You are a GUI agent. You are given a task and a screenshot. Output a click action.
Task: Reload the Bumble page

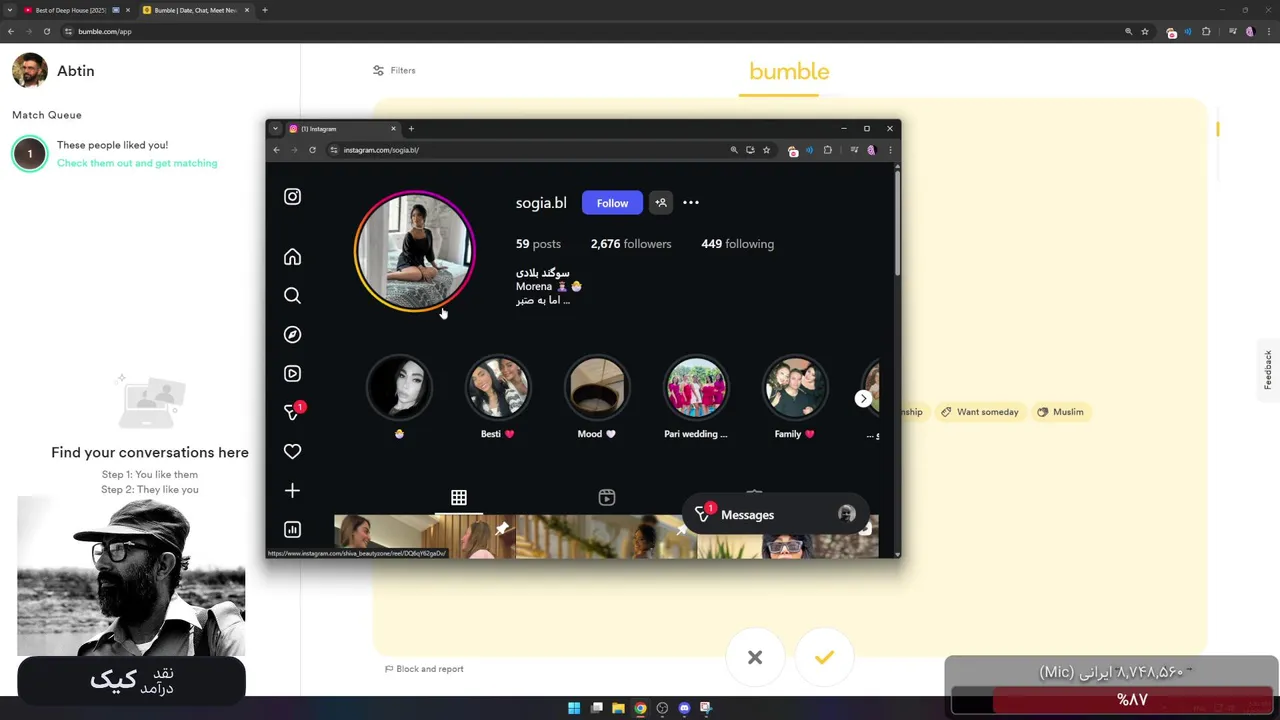[x=46, y=32]
